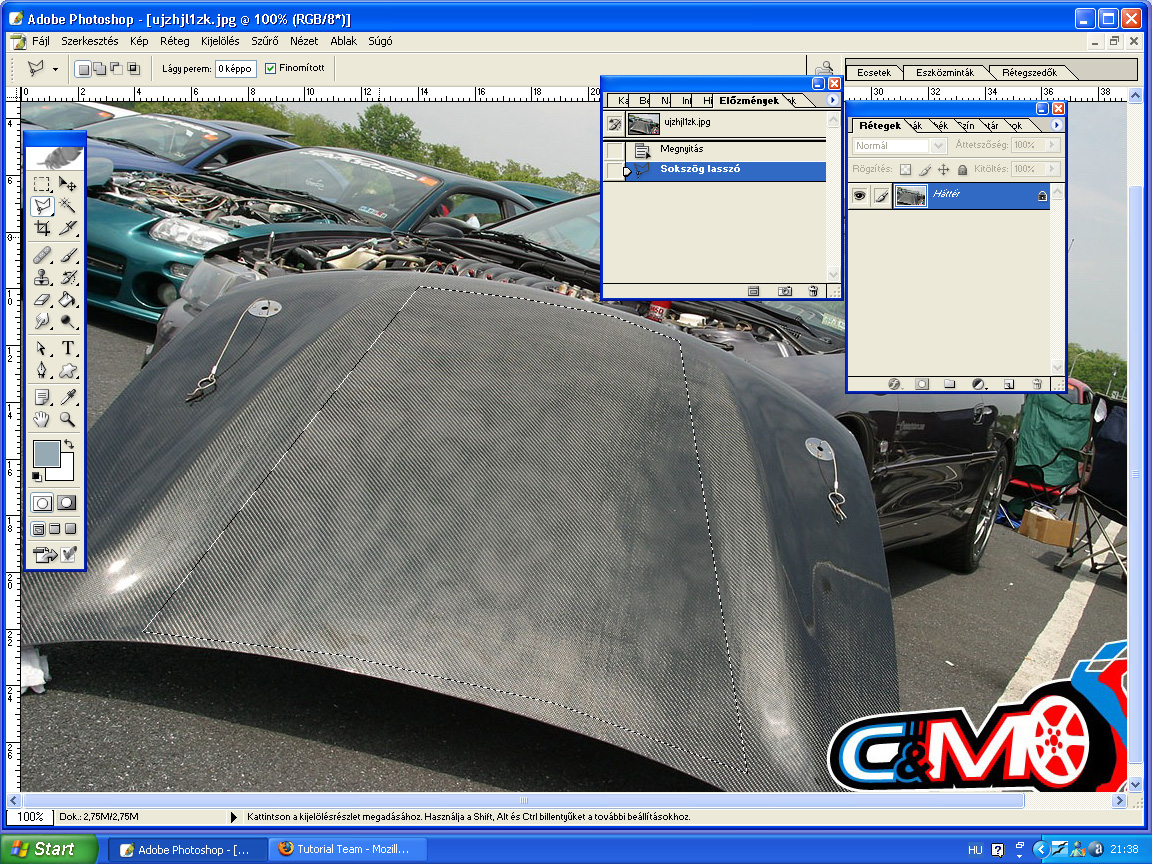Image resolution: width=1152 pixels, height=864 pixels.
Task: Toggle Quick Mask mode button
Action: (x=67, y=503)
